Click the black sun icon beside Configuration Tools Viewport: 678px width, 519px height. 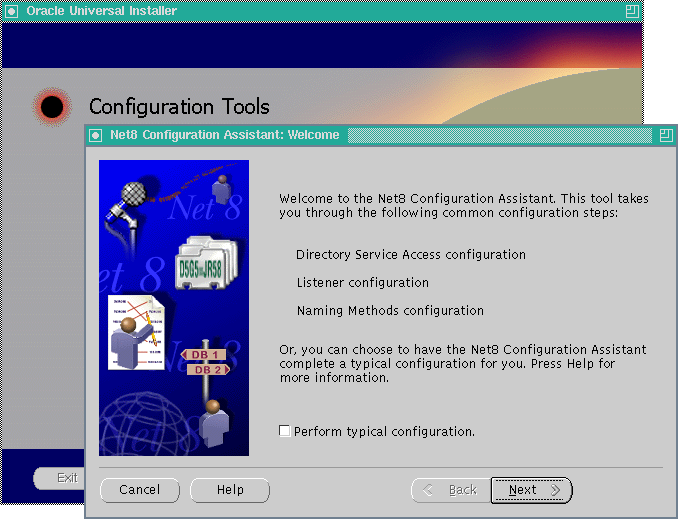[52, 106]
